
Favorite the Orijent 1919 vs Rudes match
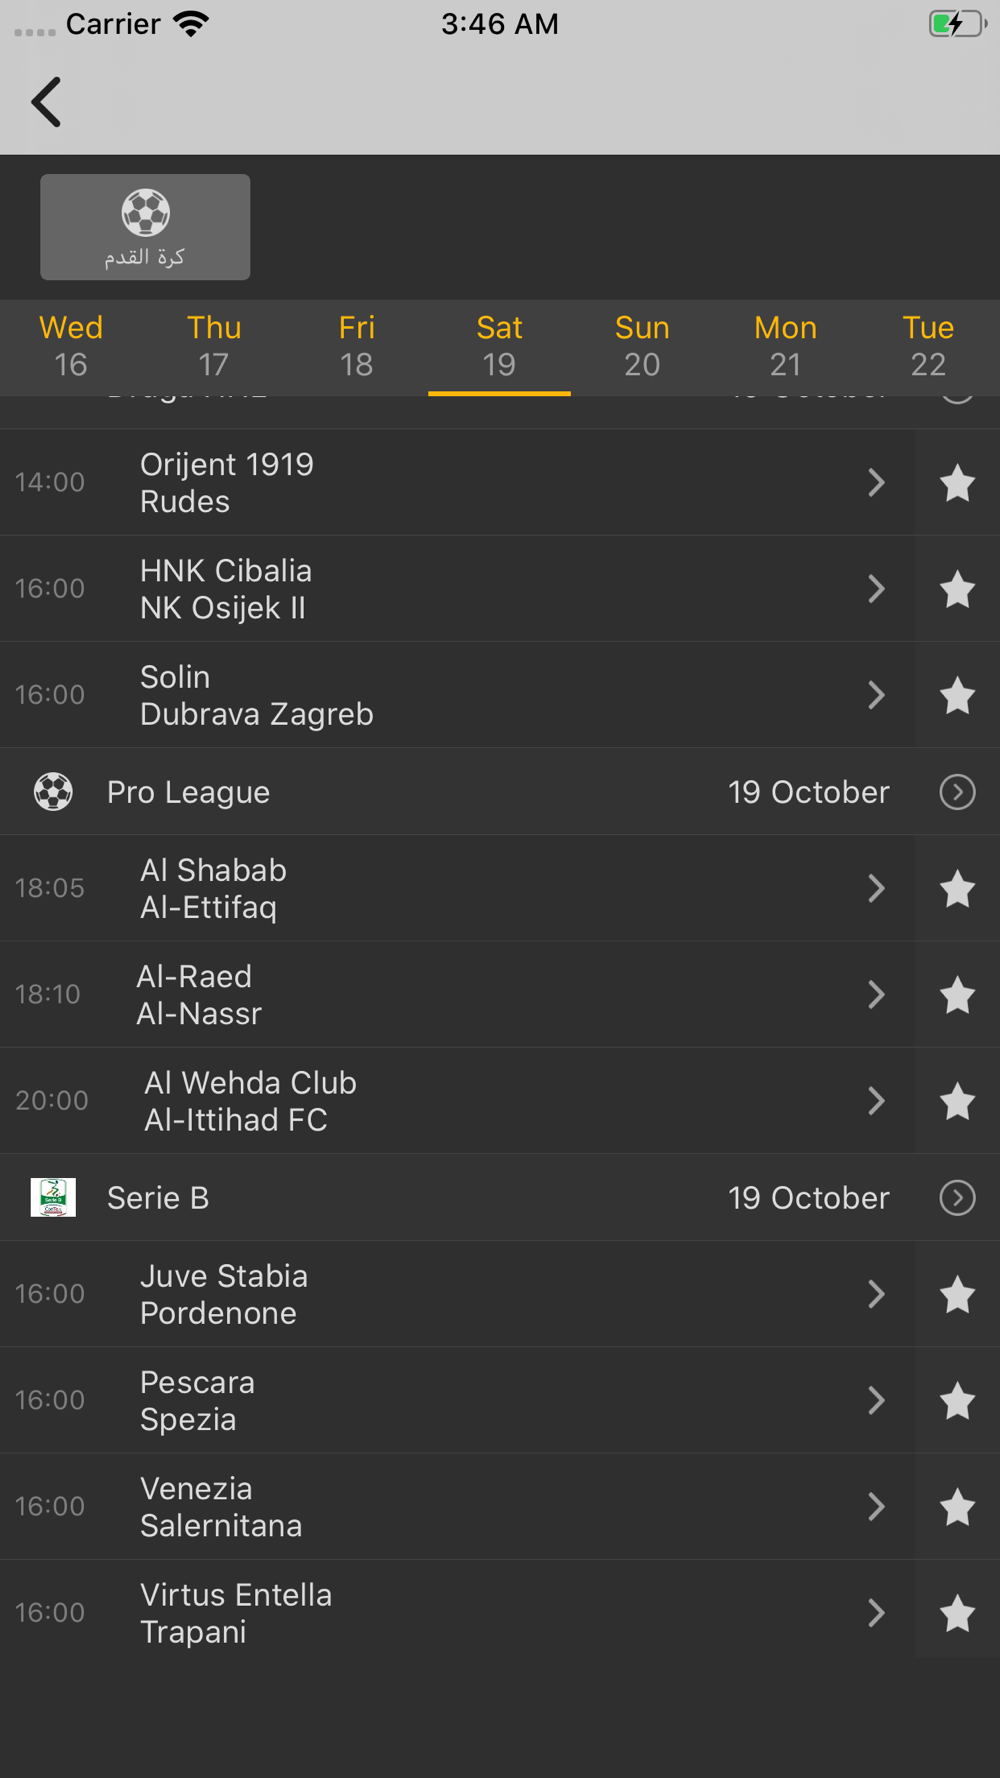957,483
